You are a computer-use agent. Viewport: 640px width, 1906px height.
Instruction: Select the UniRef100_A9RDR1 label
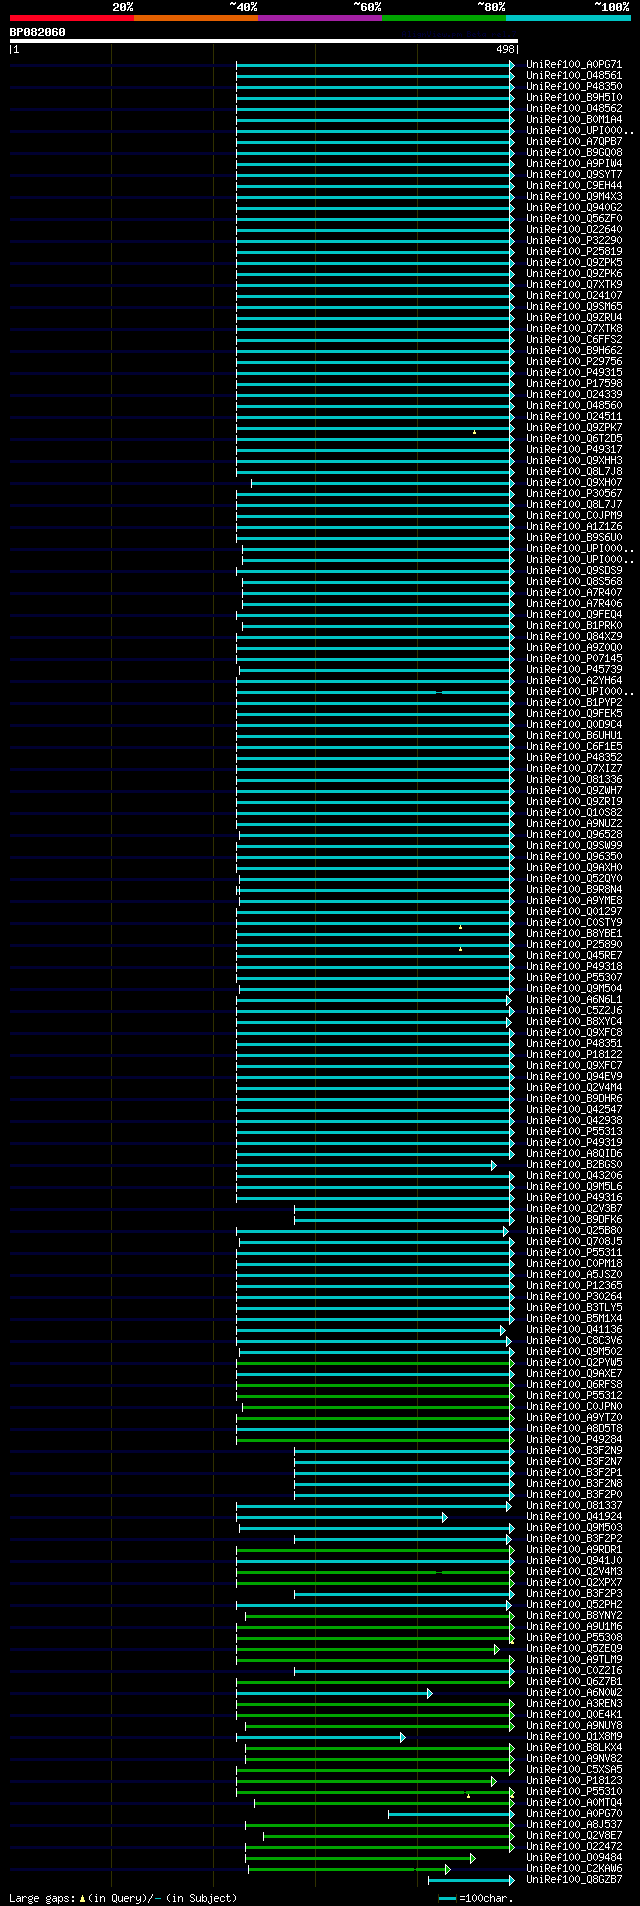click(574, 1549)
